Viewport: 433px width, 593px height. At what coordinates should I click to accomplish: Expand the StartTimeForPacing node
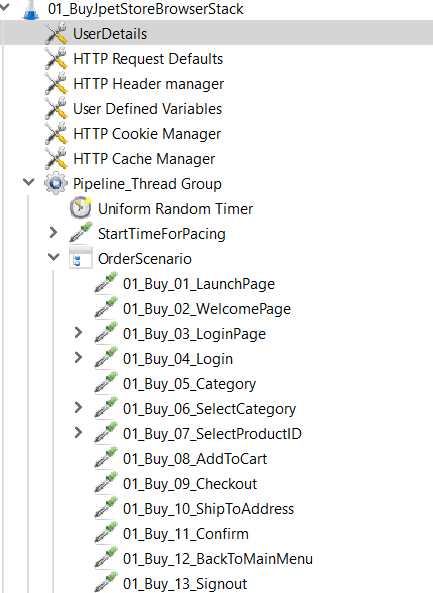click(53, 233)
